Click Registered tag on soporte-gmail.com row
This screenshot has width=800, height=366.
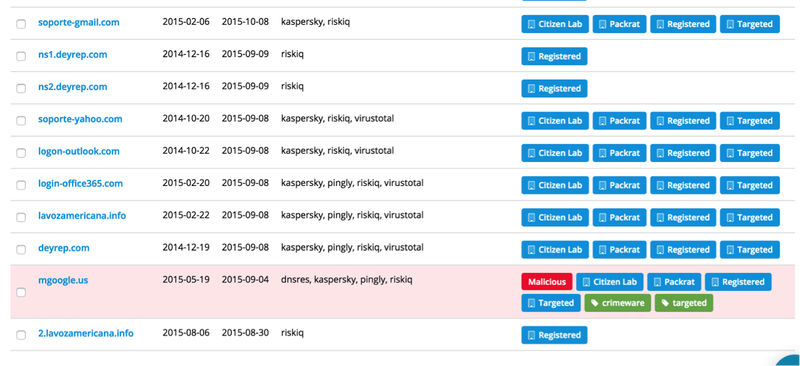coord(683,24)
